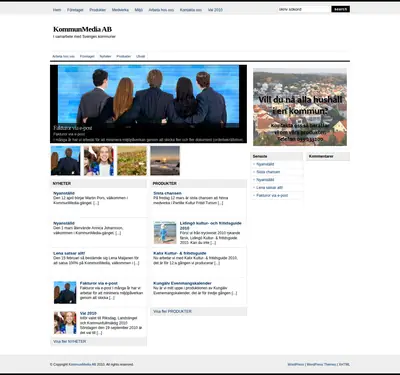Open 'Lena satsar allt!' in Senaste list
This screenshot has width=400, height=375.
point(270,188)
